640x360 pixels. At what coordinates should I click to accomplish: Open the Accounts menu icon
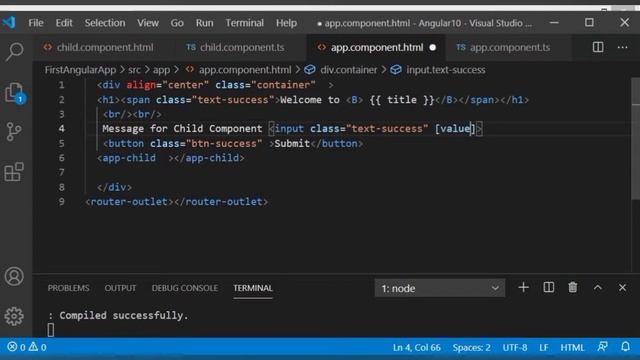coord(14,276)
